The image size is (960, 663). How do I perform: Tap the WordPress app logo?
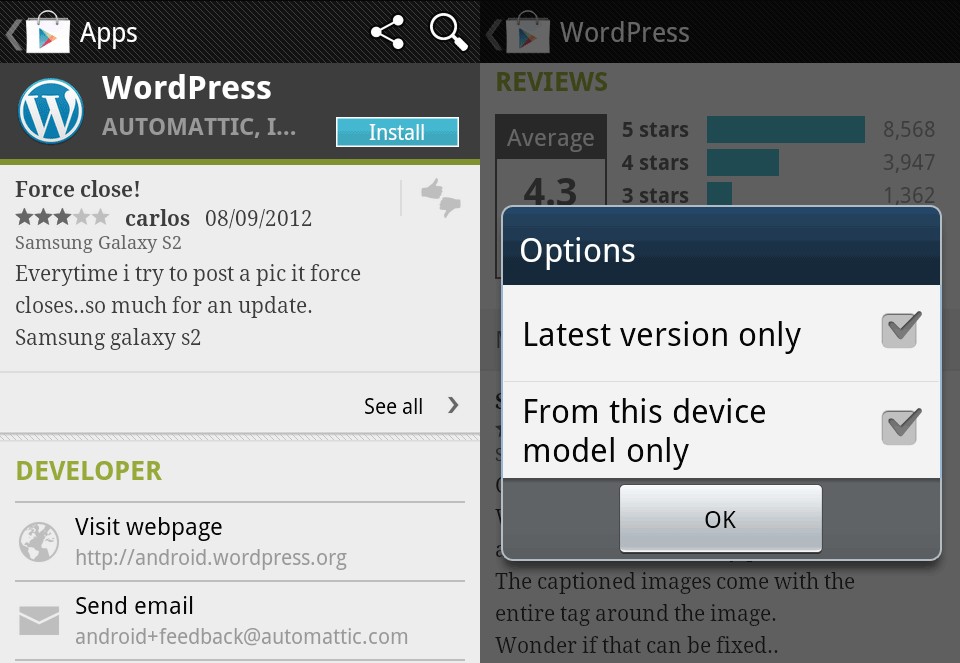[51, 111]
